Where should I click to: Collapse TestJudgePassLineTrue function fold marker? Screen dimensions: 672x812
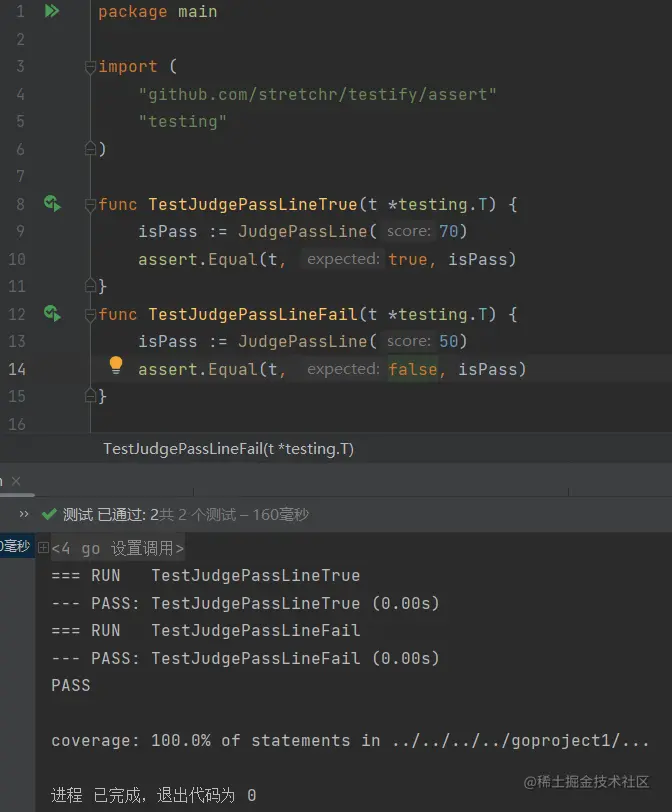coord(90,205)
